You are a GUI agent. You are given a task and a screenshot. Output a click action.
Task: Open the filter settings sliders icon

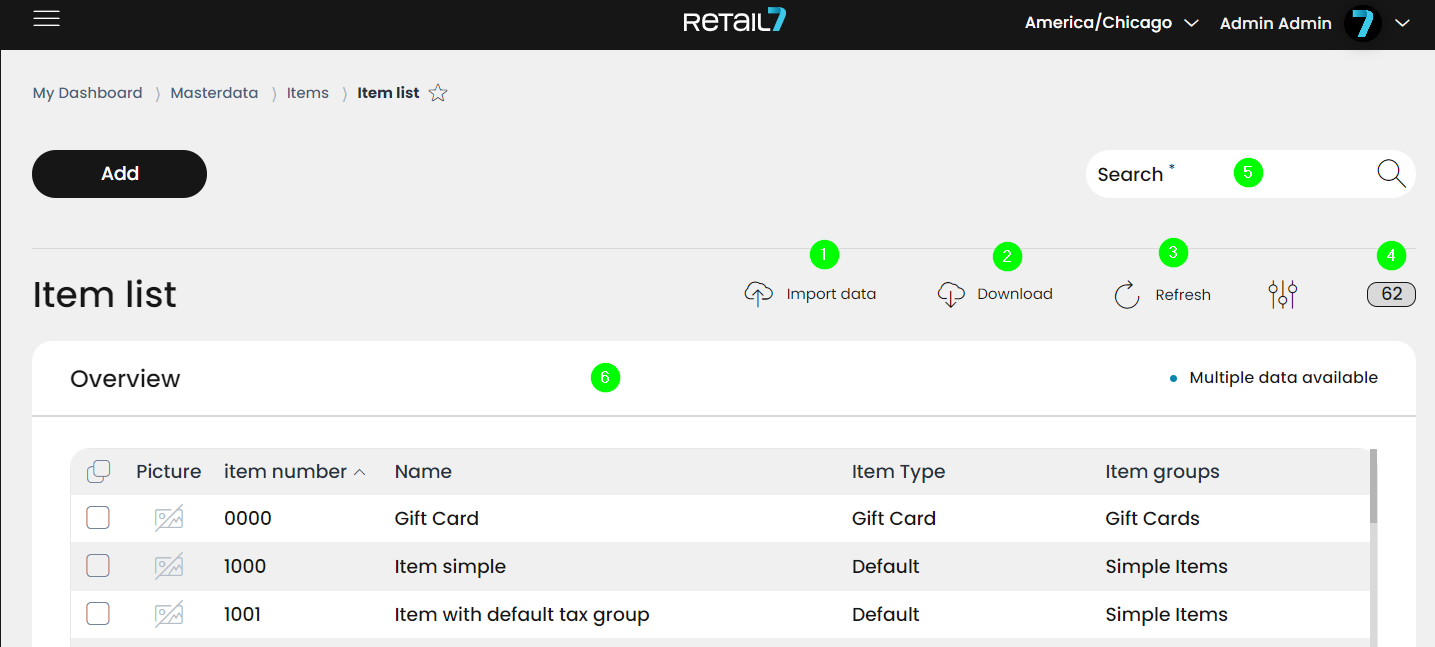(x=1282, y=294)
